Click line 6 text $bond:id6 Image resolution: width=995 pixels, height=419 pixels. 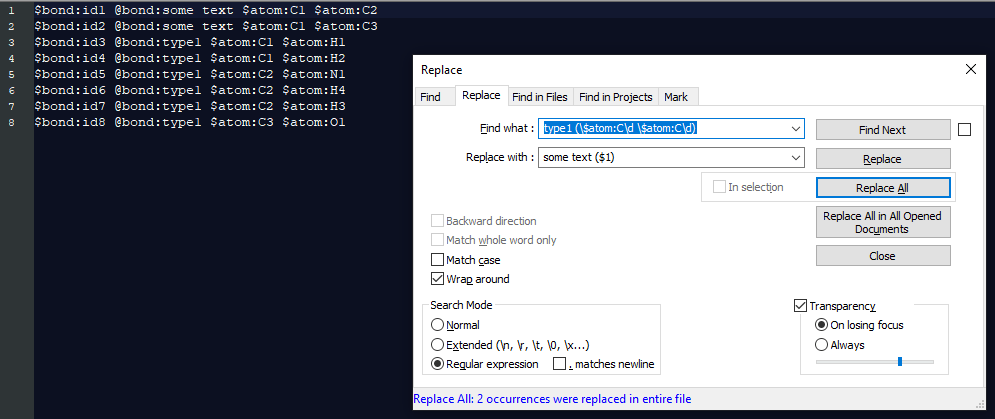click(x=71, y=90)
